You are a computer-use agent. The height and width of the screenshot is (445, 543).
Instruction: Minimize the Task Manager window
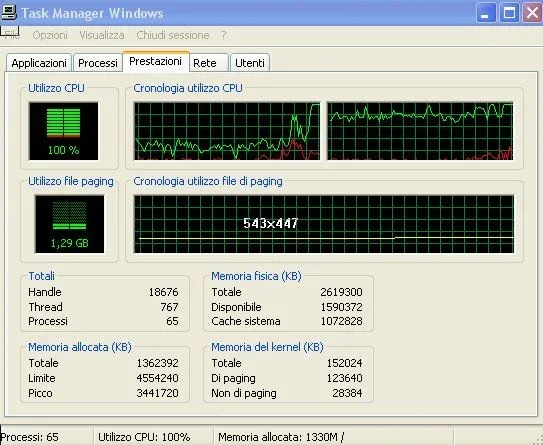pos(486,13)
